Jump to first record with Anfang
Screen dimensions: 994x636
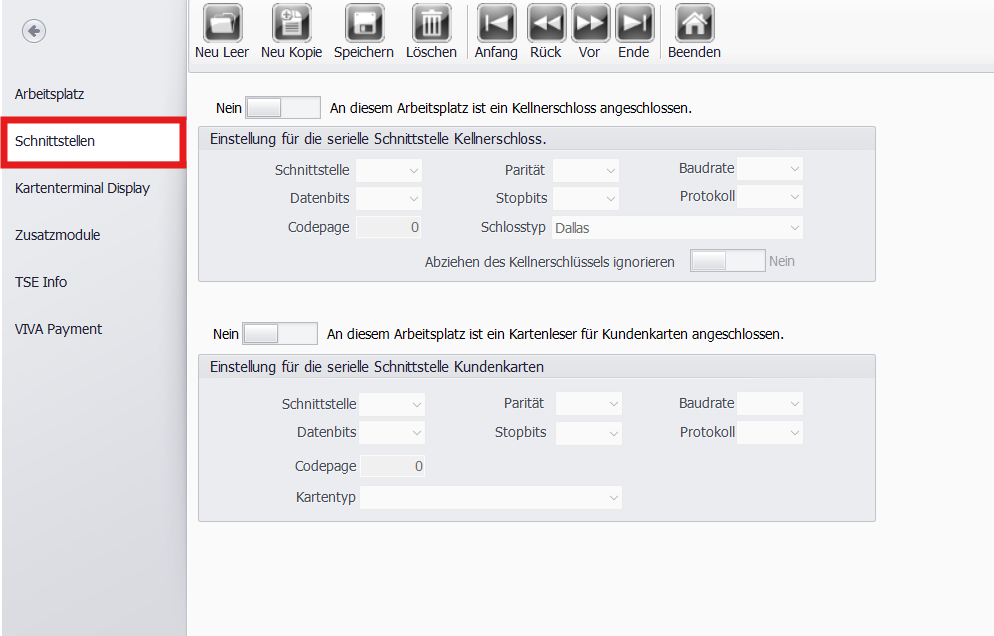coord(496,23)
